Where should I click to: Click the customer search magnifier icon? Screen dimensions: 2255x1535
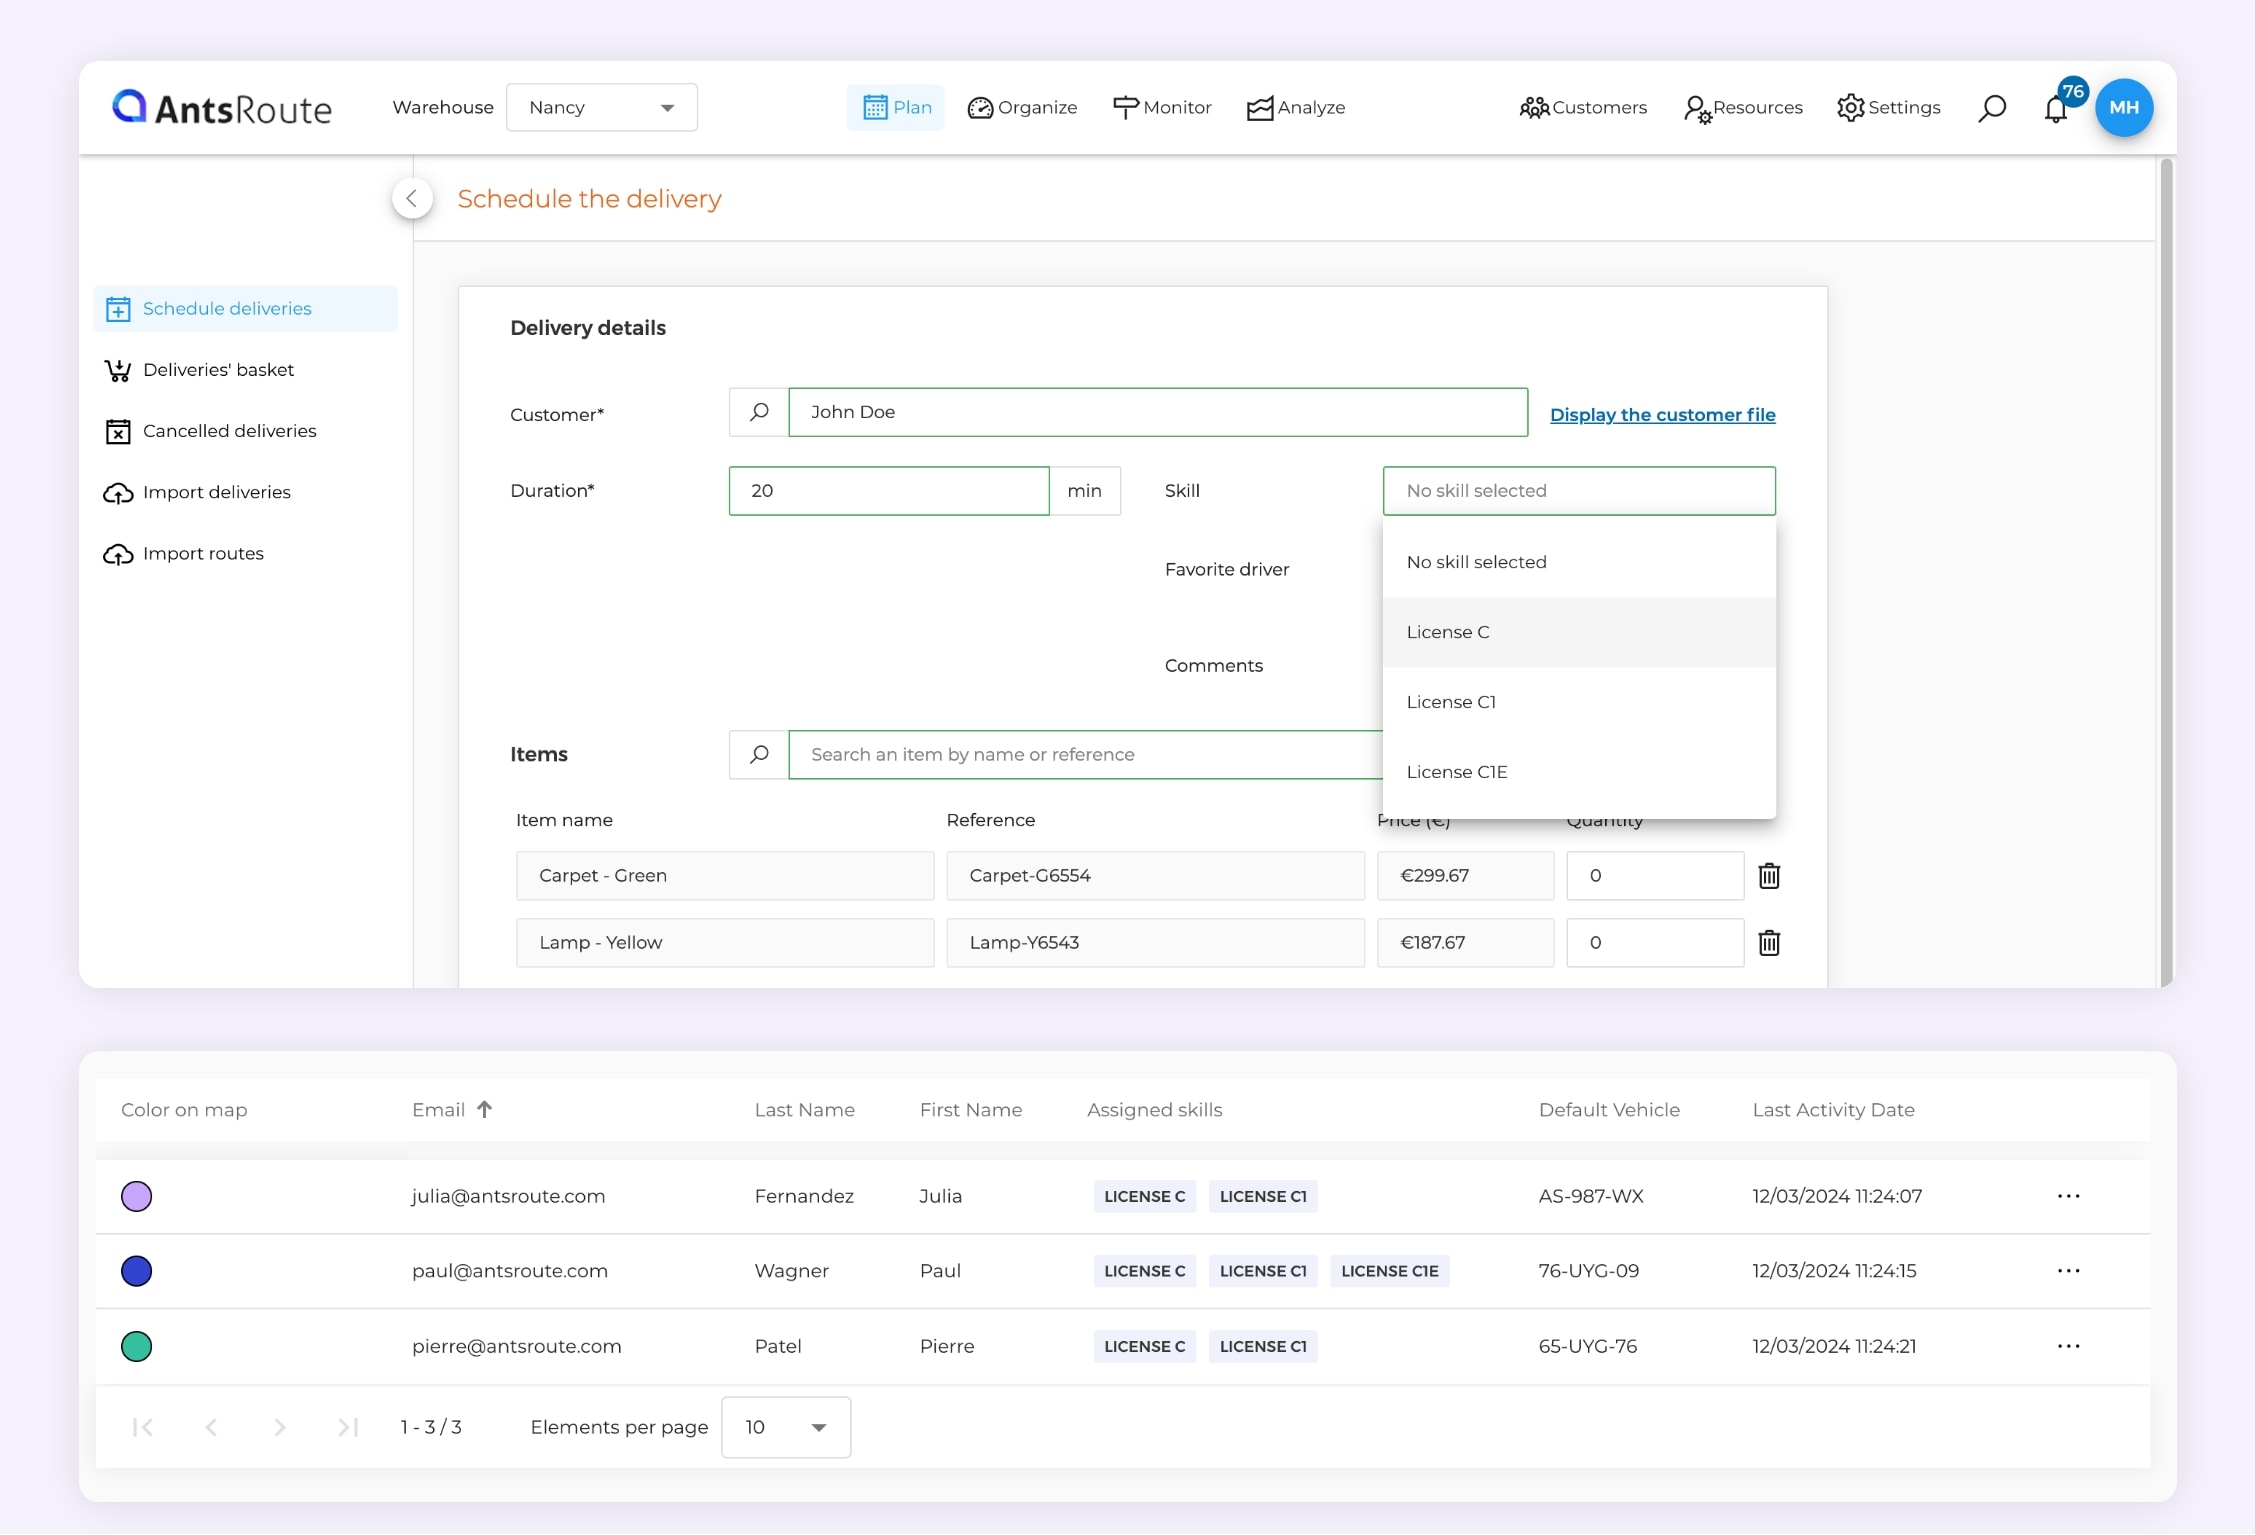759,412
